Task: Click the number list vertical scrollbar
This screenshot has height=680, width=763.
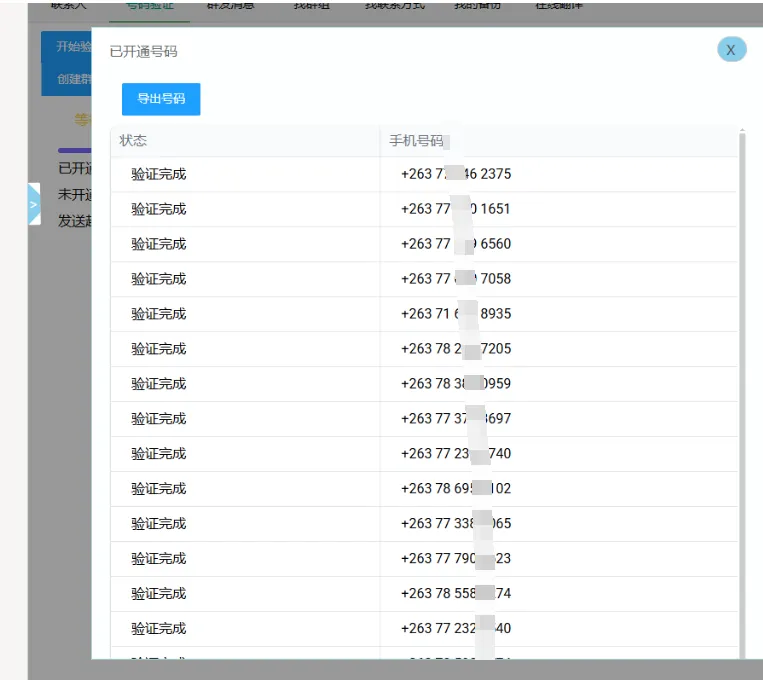Action: pyautogui.click(x=742, y=394)
